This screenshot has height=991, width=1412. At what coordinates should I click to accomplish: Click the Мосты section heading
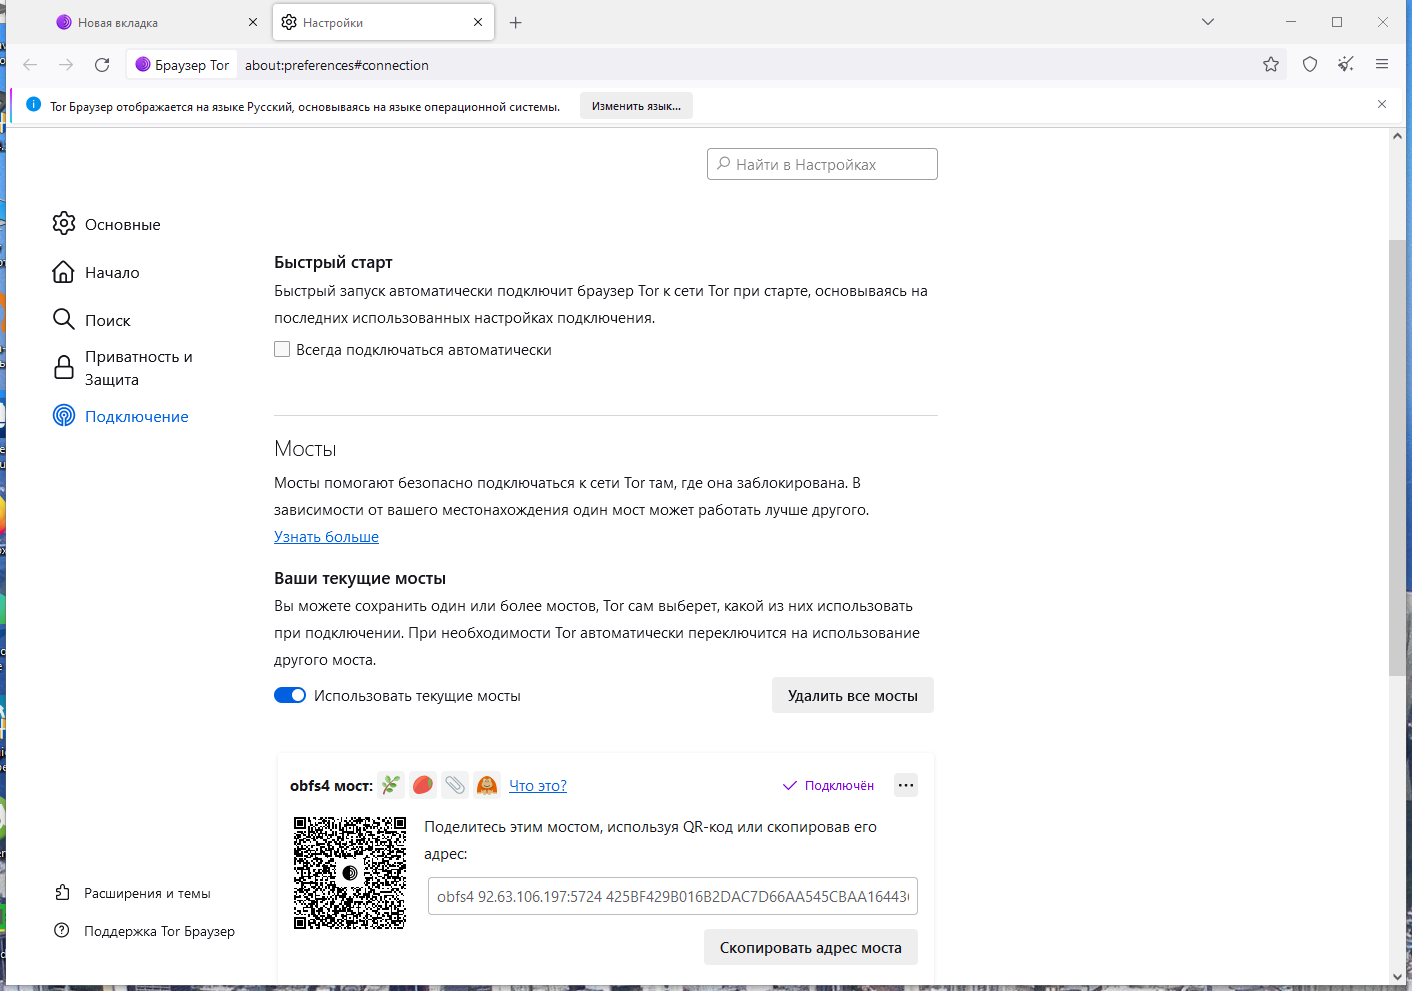(305, 448)
